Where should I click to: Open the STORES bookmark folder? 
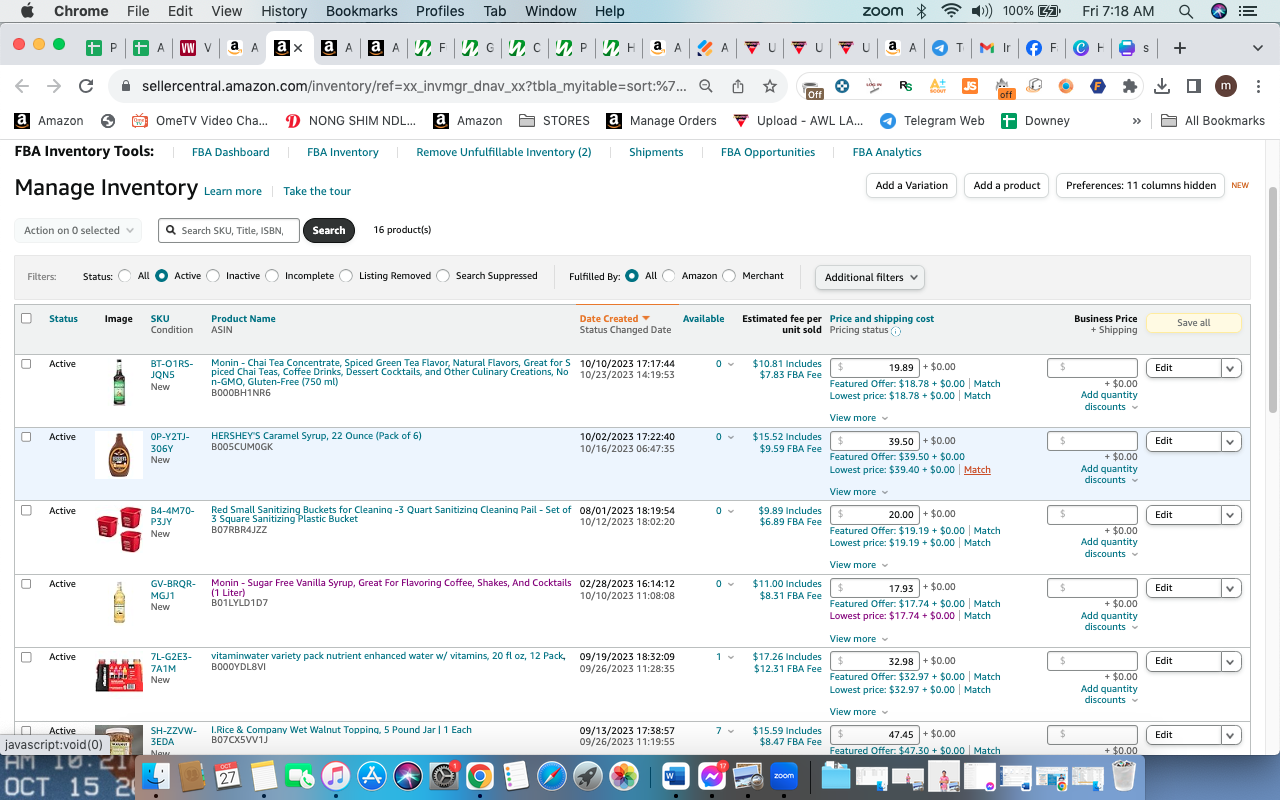pyautogui.click(x=555, y=120)
